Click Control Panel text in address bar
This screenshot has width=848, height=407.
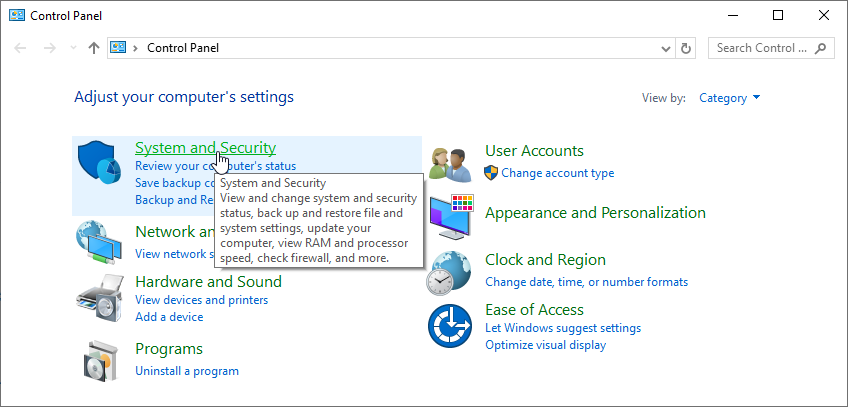(x=183, y=48)
